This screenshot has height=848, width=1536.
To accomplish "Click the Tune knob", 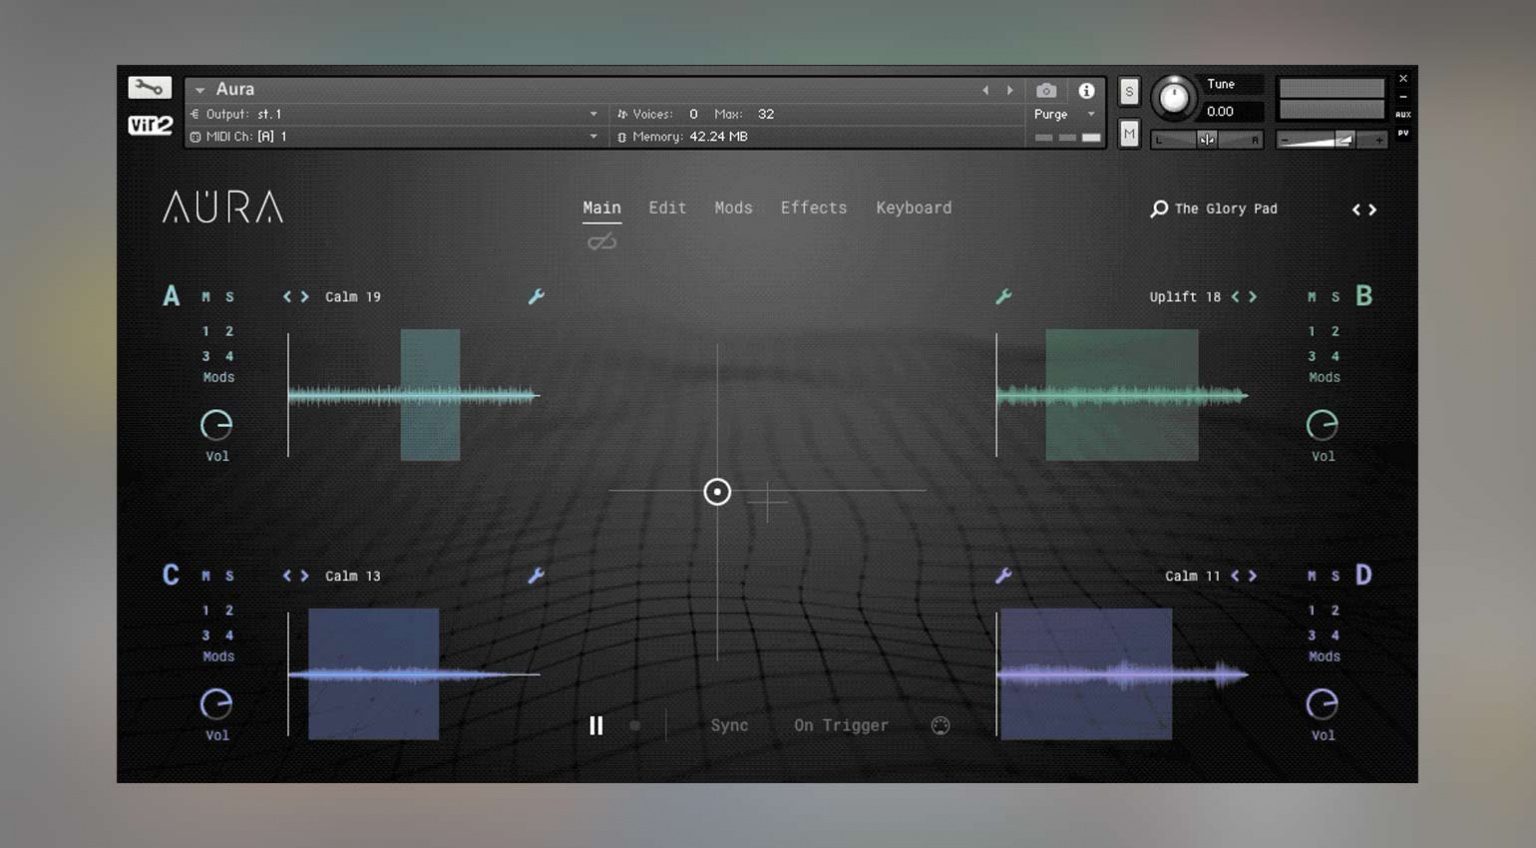I will (1173, 98).
